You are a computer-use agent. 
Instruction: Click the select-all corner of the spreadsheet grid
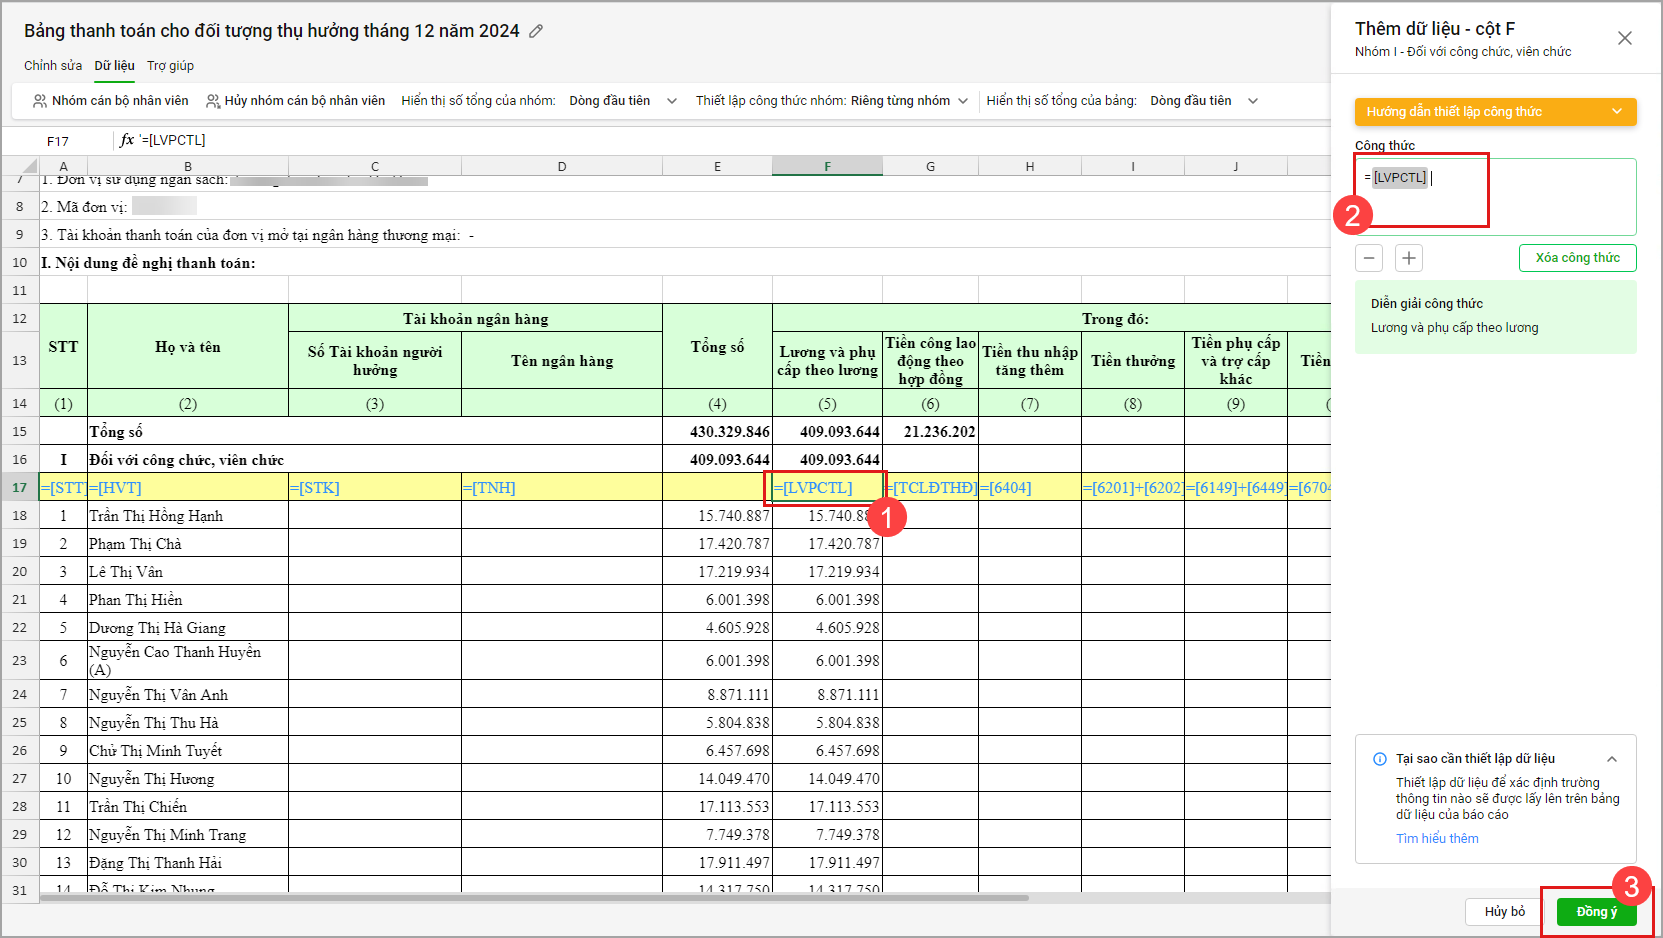(20, 166)
